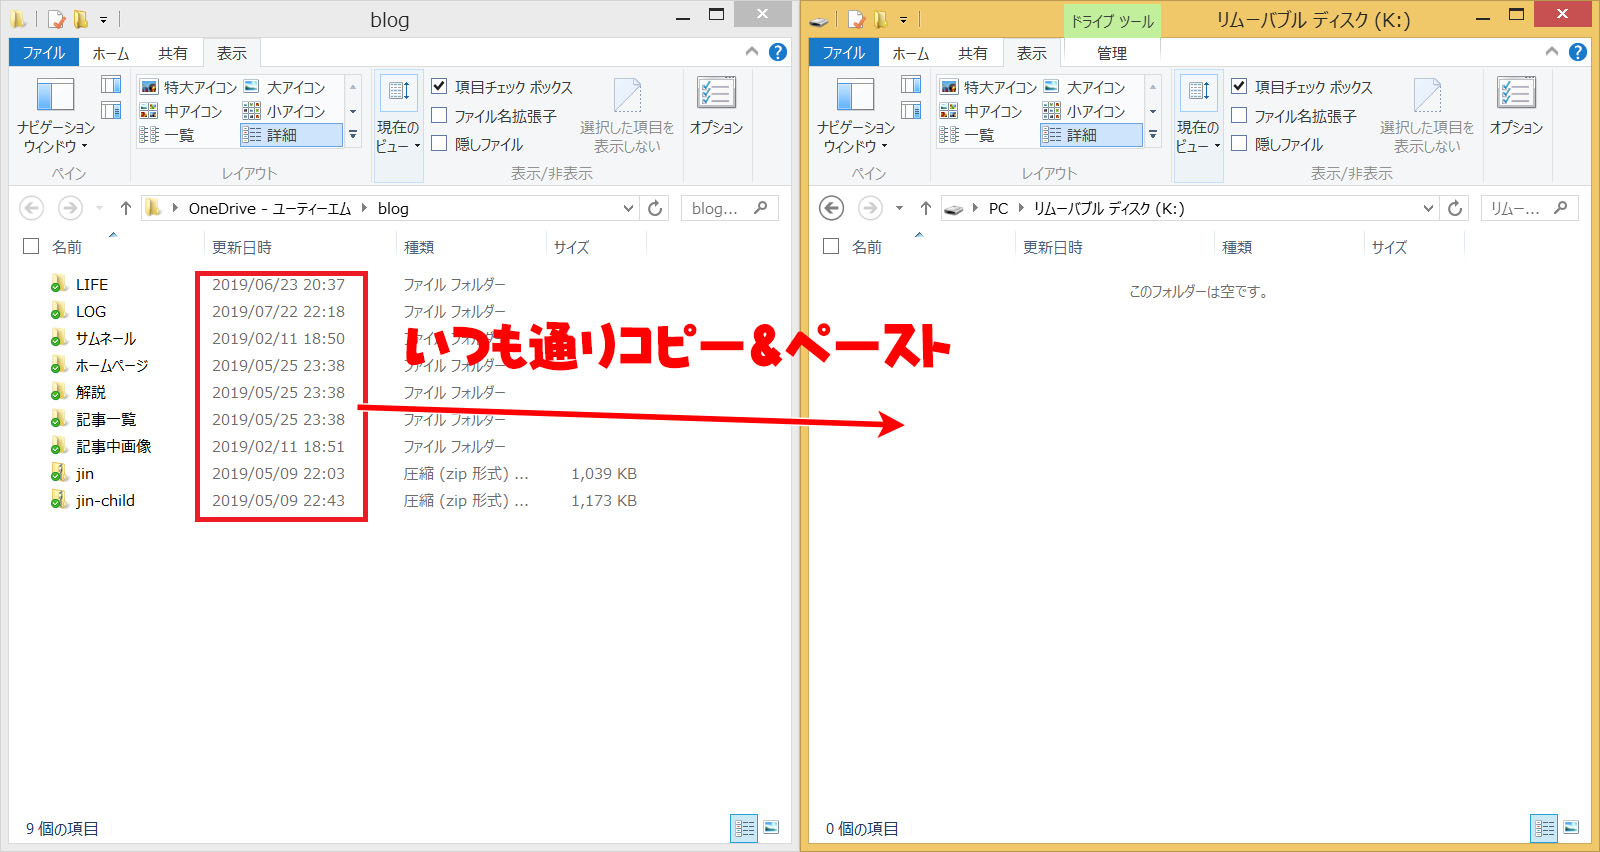Viewport: 1600px width, 852px height.
Task: Collapse the ribbon in blog window
Action: (752, 52)
